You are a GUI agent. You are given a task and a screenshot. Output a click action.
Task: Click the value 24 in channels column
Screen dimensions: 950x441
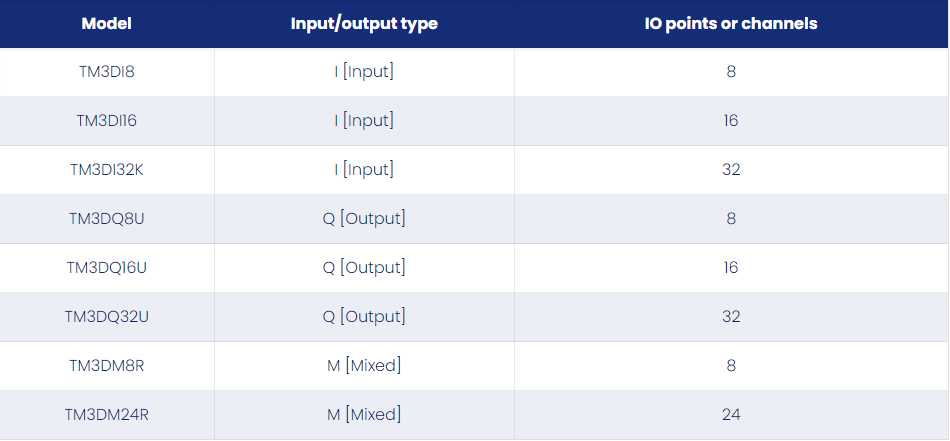pyautogui.click(x=731, y=415)
